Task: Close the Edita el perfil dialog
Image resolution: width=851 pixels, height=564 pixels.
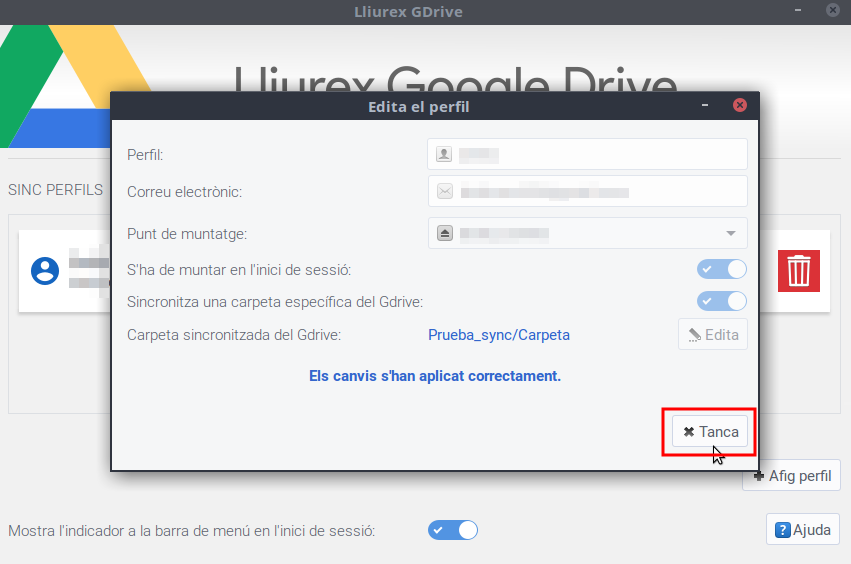Action: coord(739,106)
